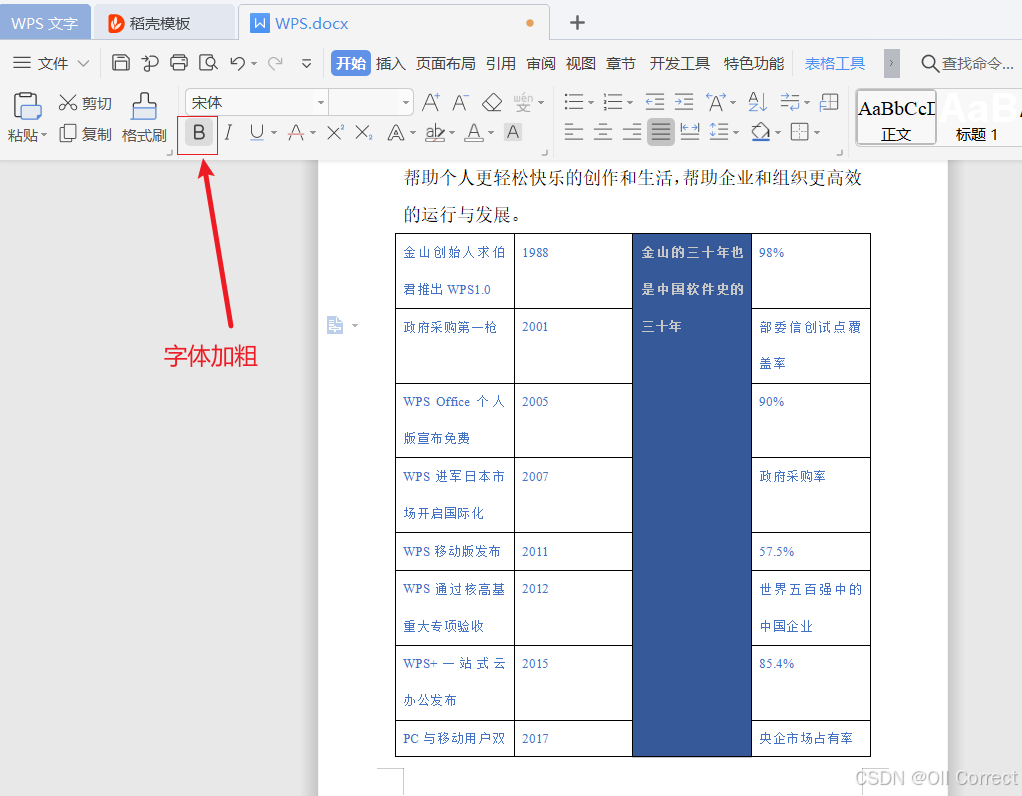Click the Clear Formatting eraser icon
The image size is (1022, 796).
pos(492,102)
